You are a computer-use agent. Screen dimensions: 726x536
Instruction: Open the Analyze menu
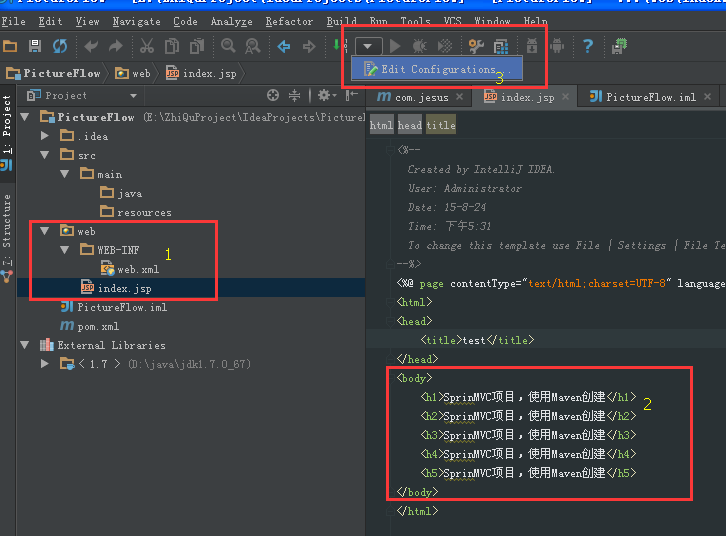pyautogui.click(x=232, y=21)
